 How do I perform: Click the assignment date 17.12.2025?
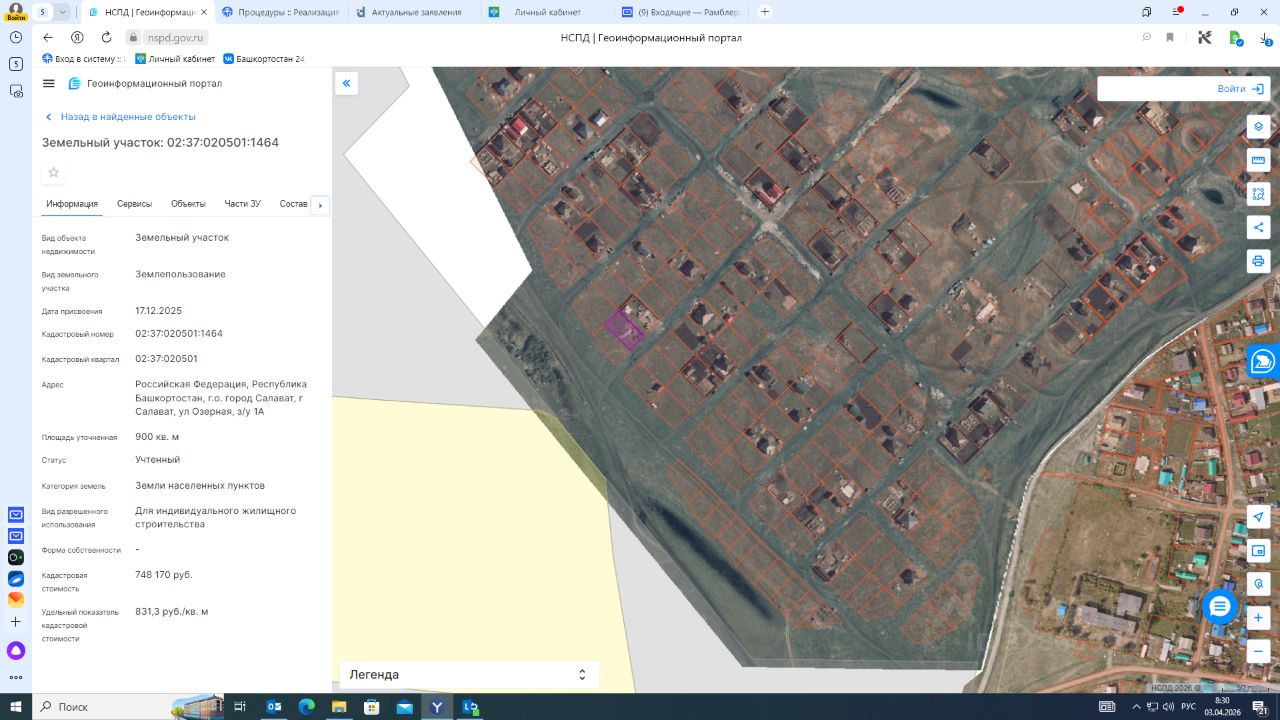[159, 311]
